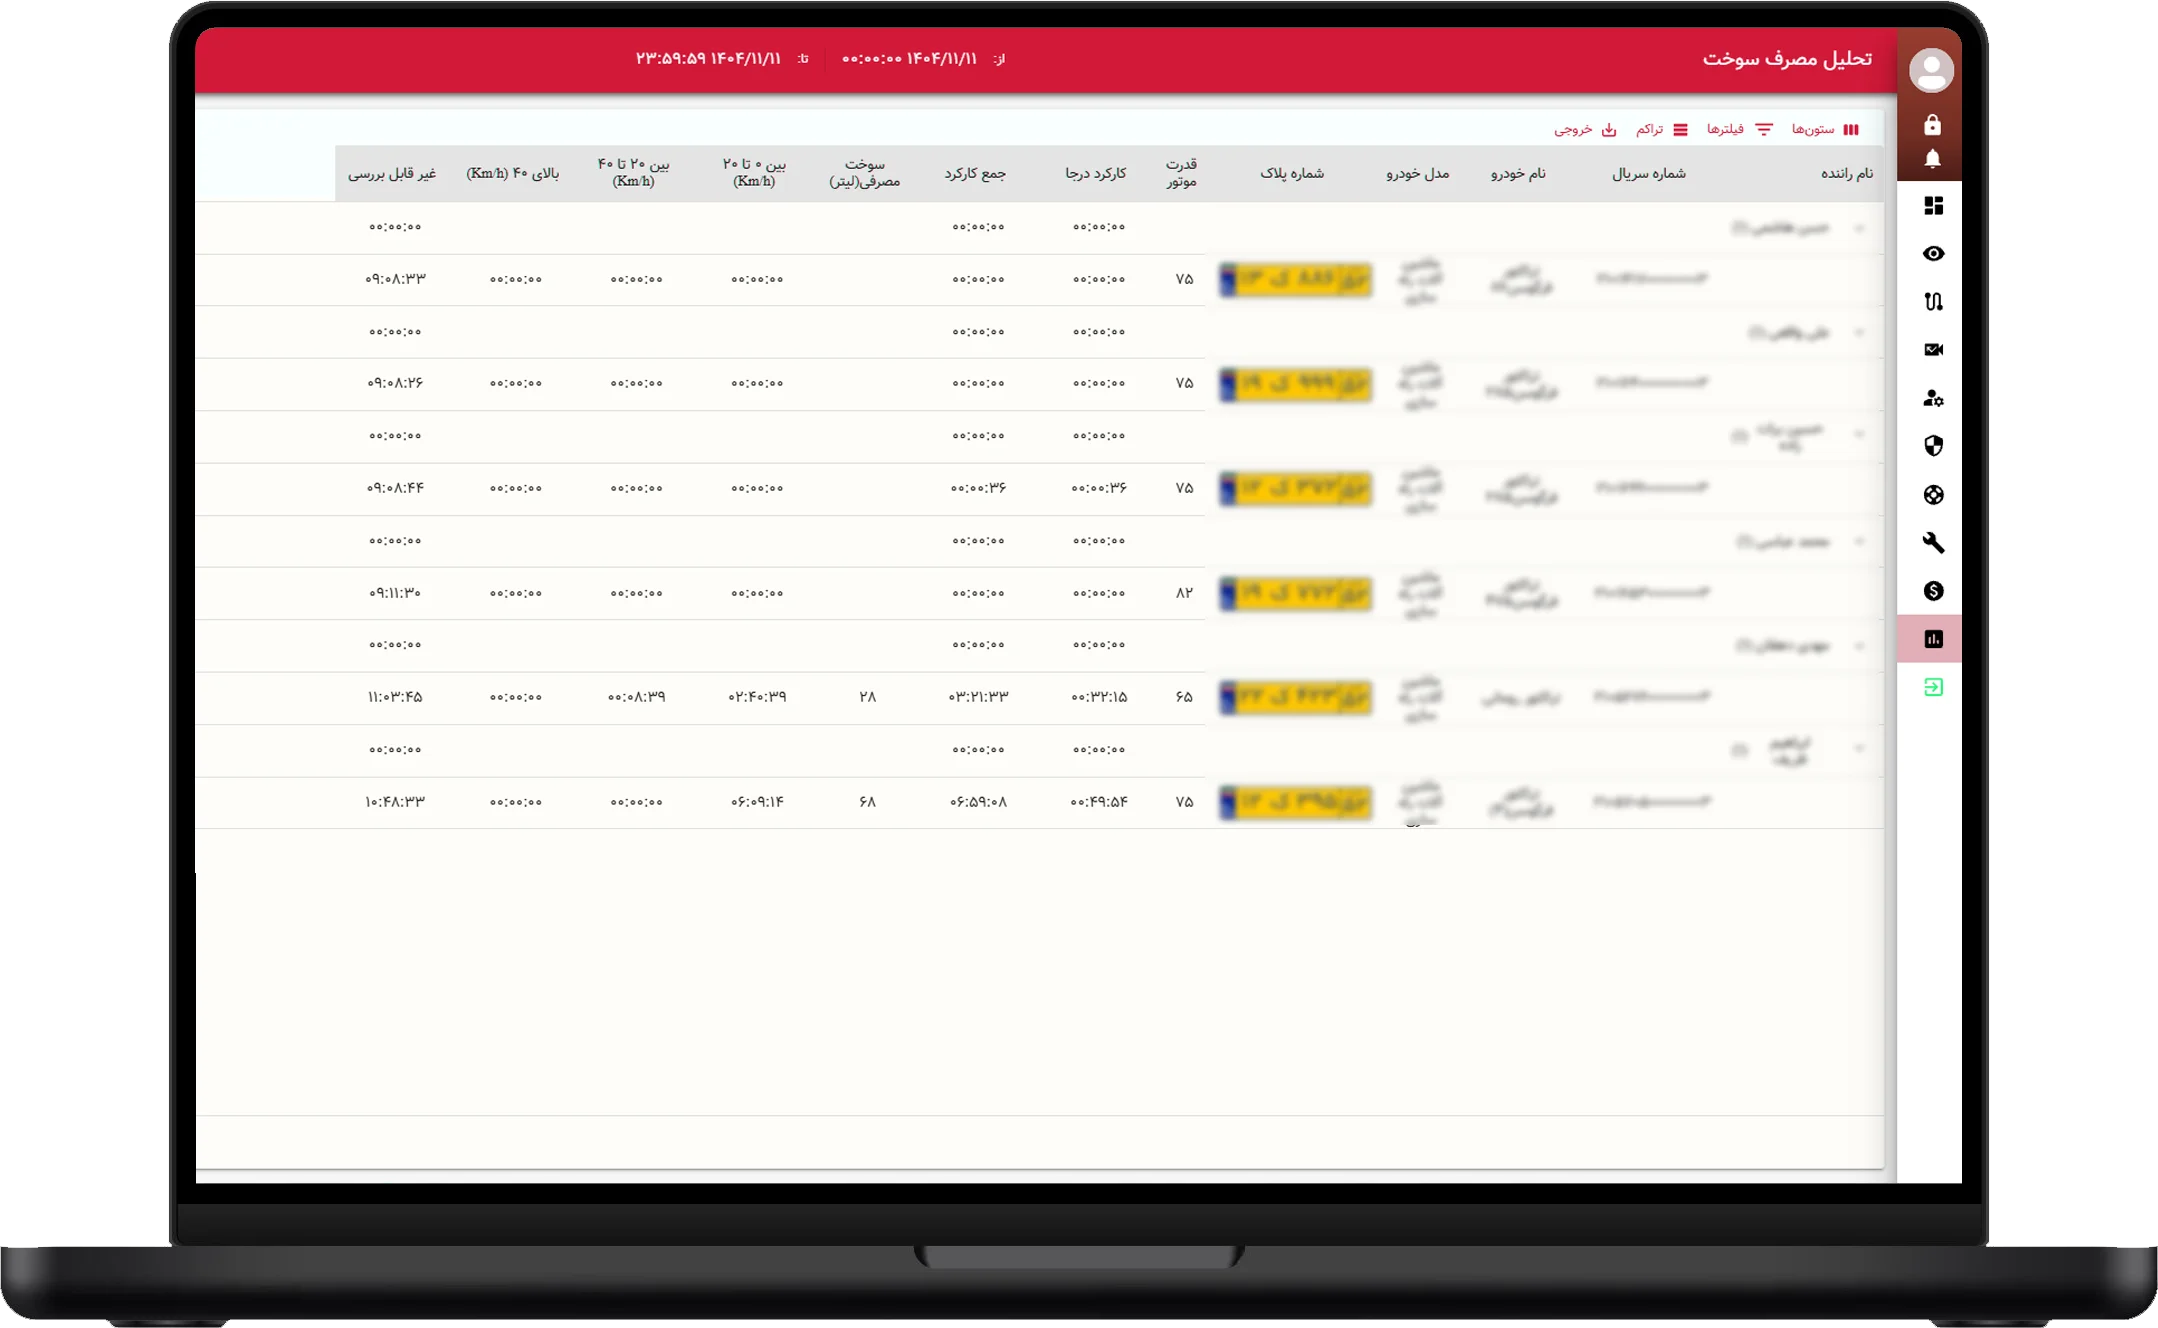This screenshot has width=2158, height=1328.
Task: Sort by جمع کارکرد column header
Action: (x=975, y=173)
